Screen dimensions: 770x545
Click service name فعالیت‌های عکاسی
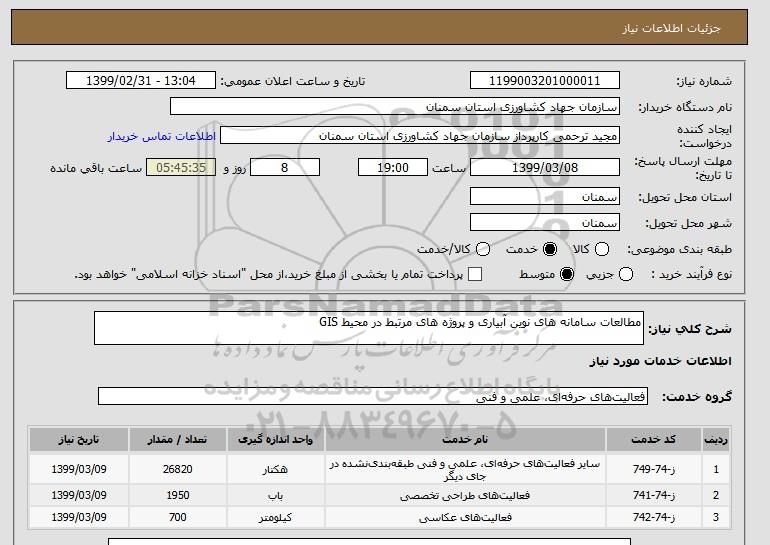tap(465, 517)
